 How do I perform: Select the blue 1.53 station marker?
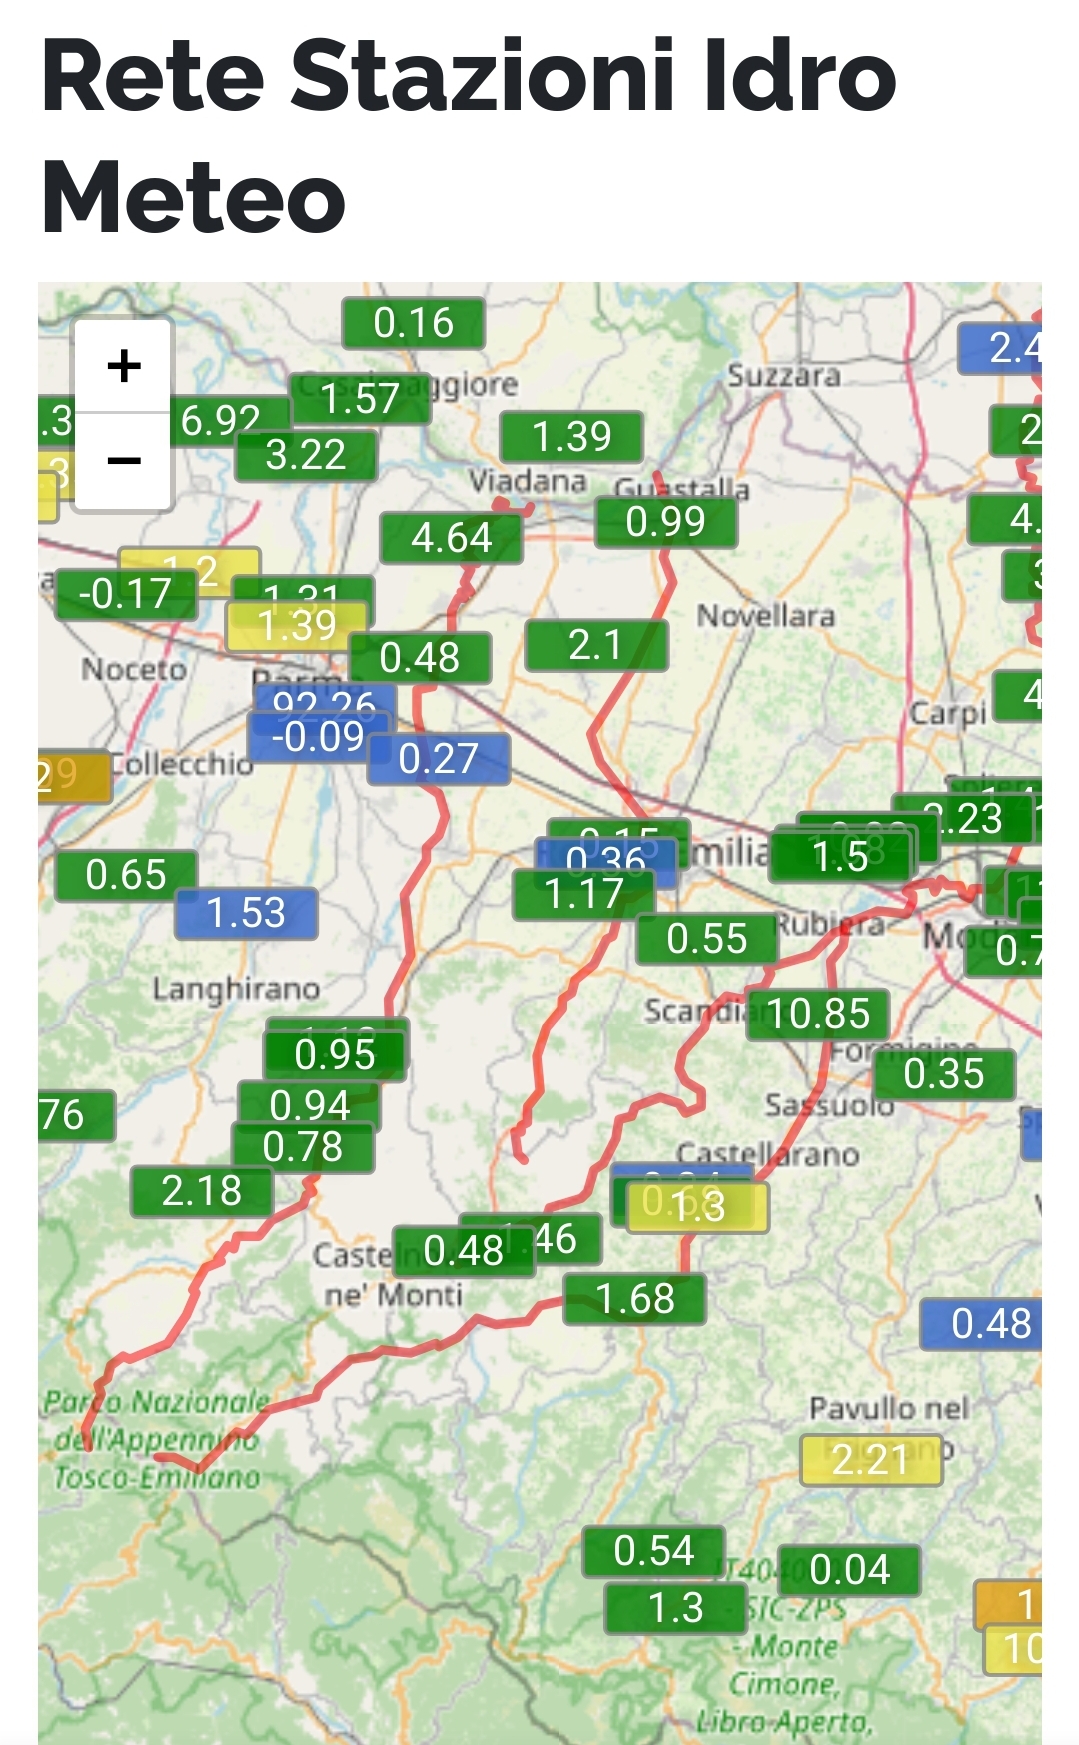(246, 913)
